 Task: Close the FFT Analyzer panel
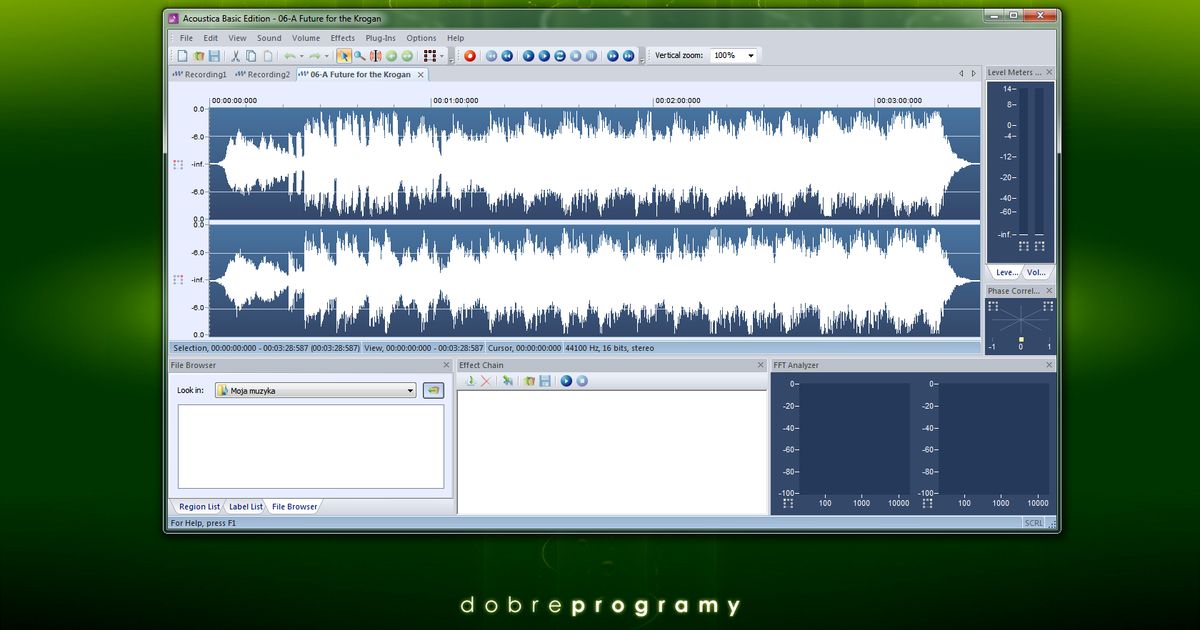pyautogui.click(x=1049, y=365)
